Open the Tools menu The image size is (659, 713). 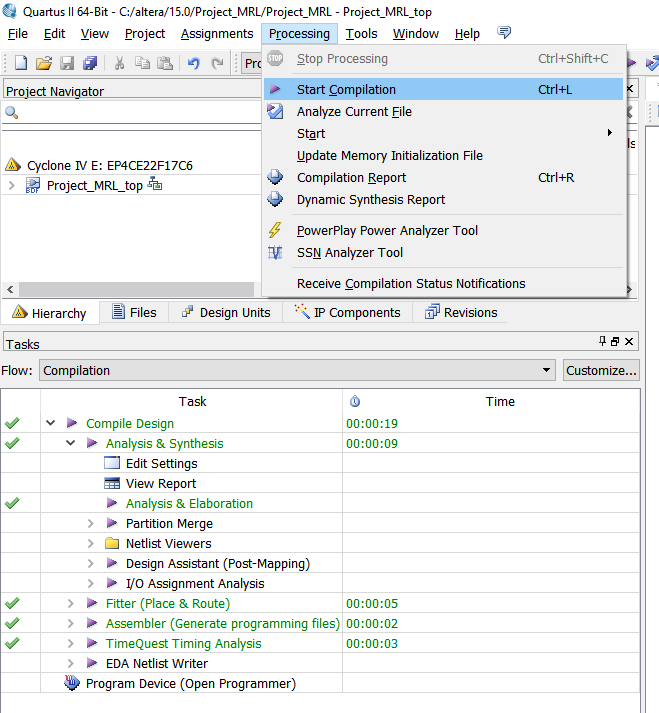coord(362,34)
